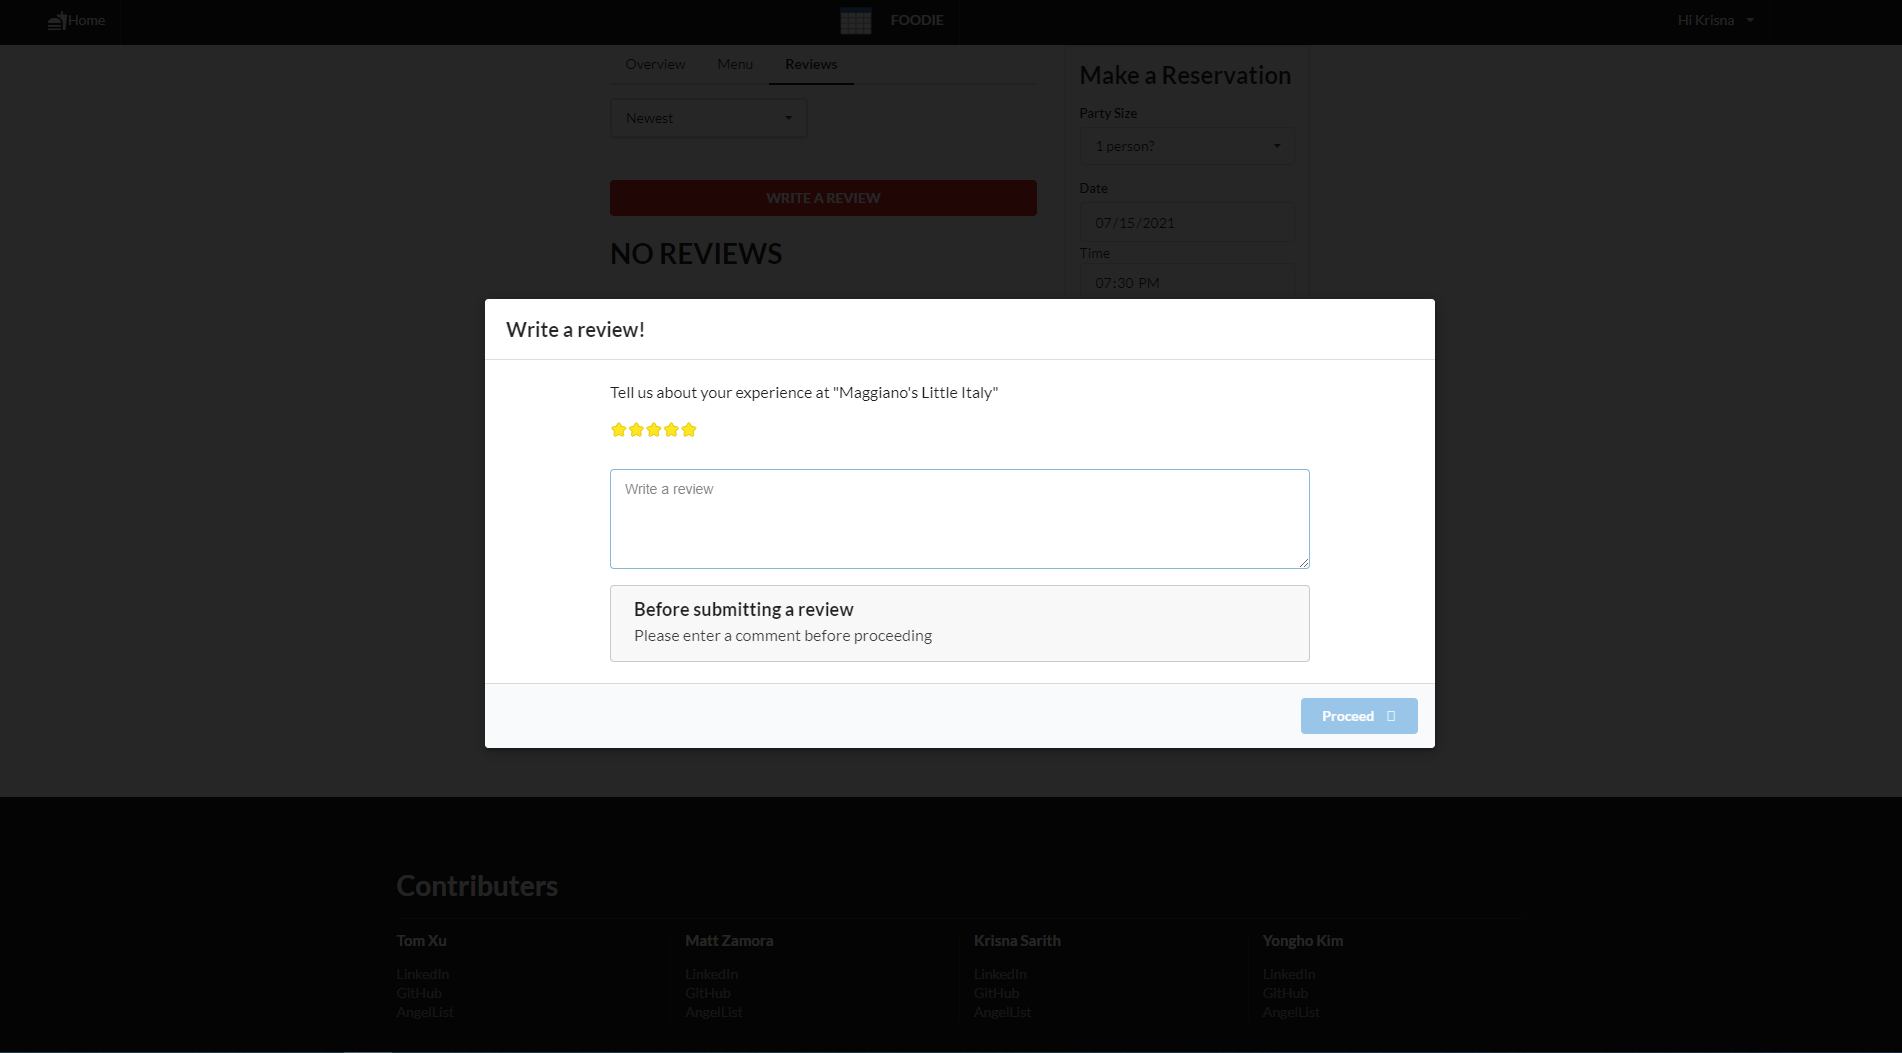Switch to the Menu tab
The width and height of the screenshot is (1902, 1053).
(x=735, y=64)
